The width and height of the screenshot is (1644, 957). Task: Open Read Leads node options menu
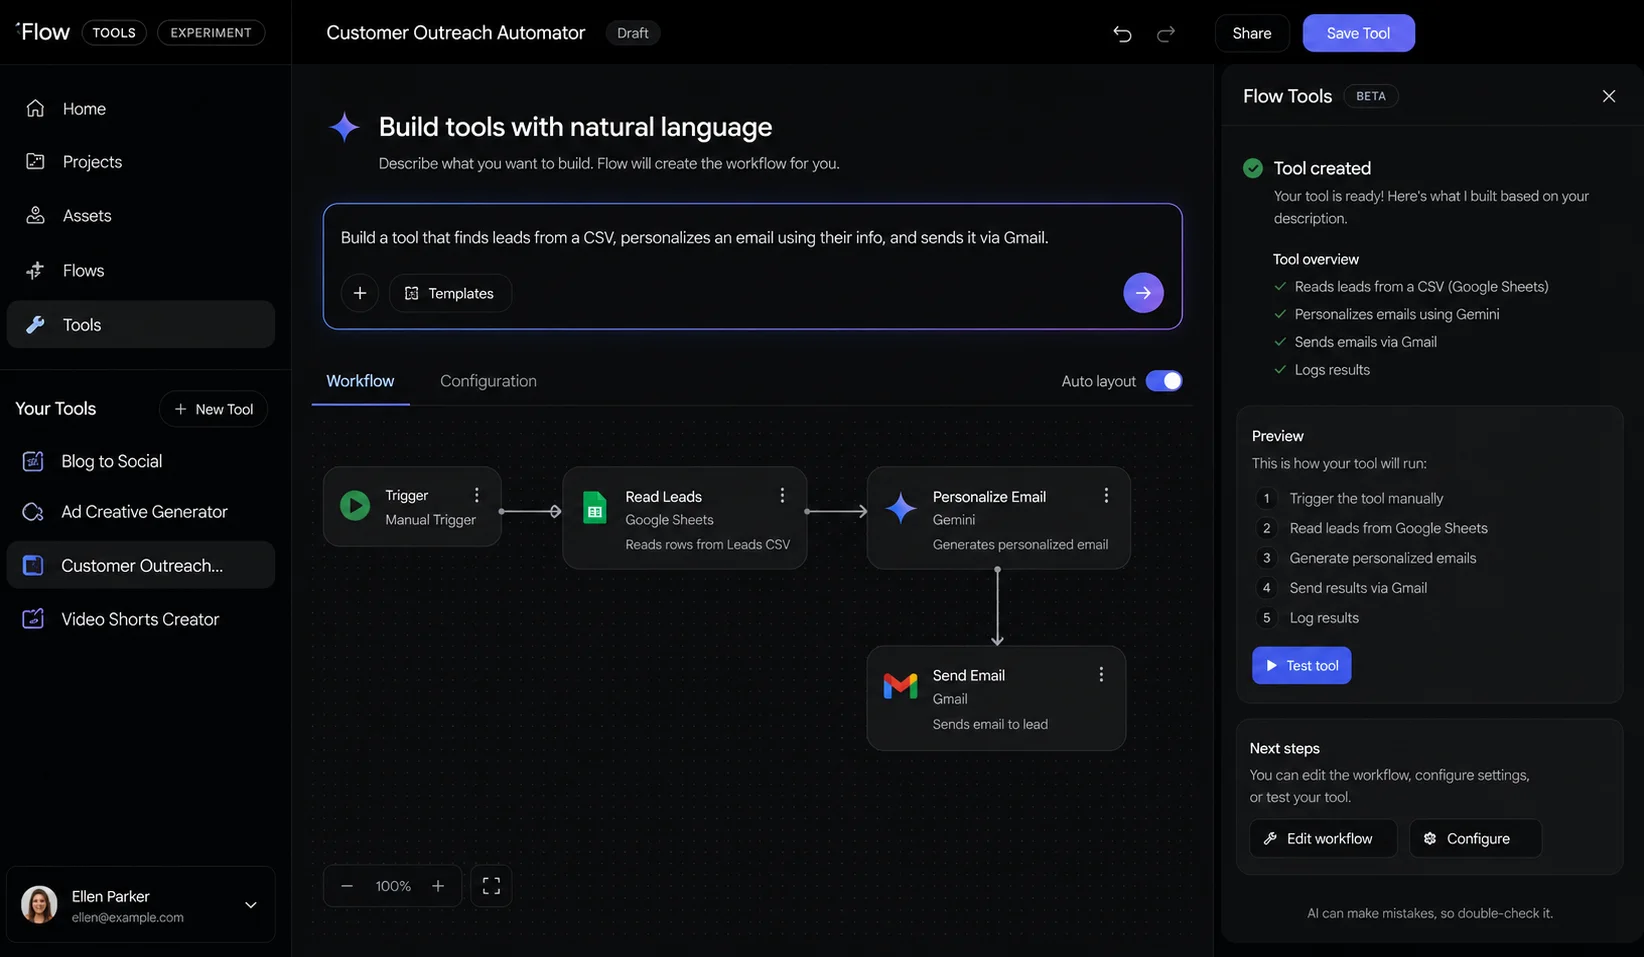(x=782, y=495)
